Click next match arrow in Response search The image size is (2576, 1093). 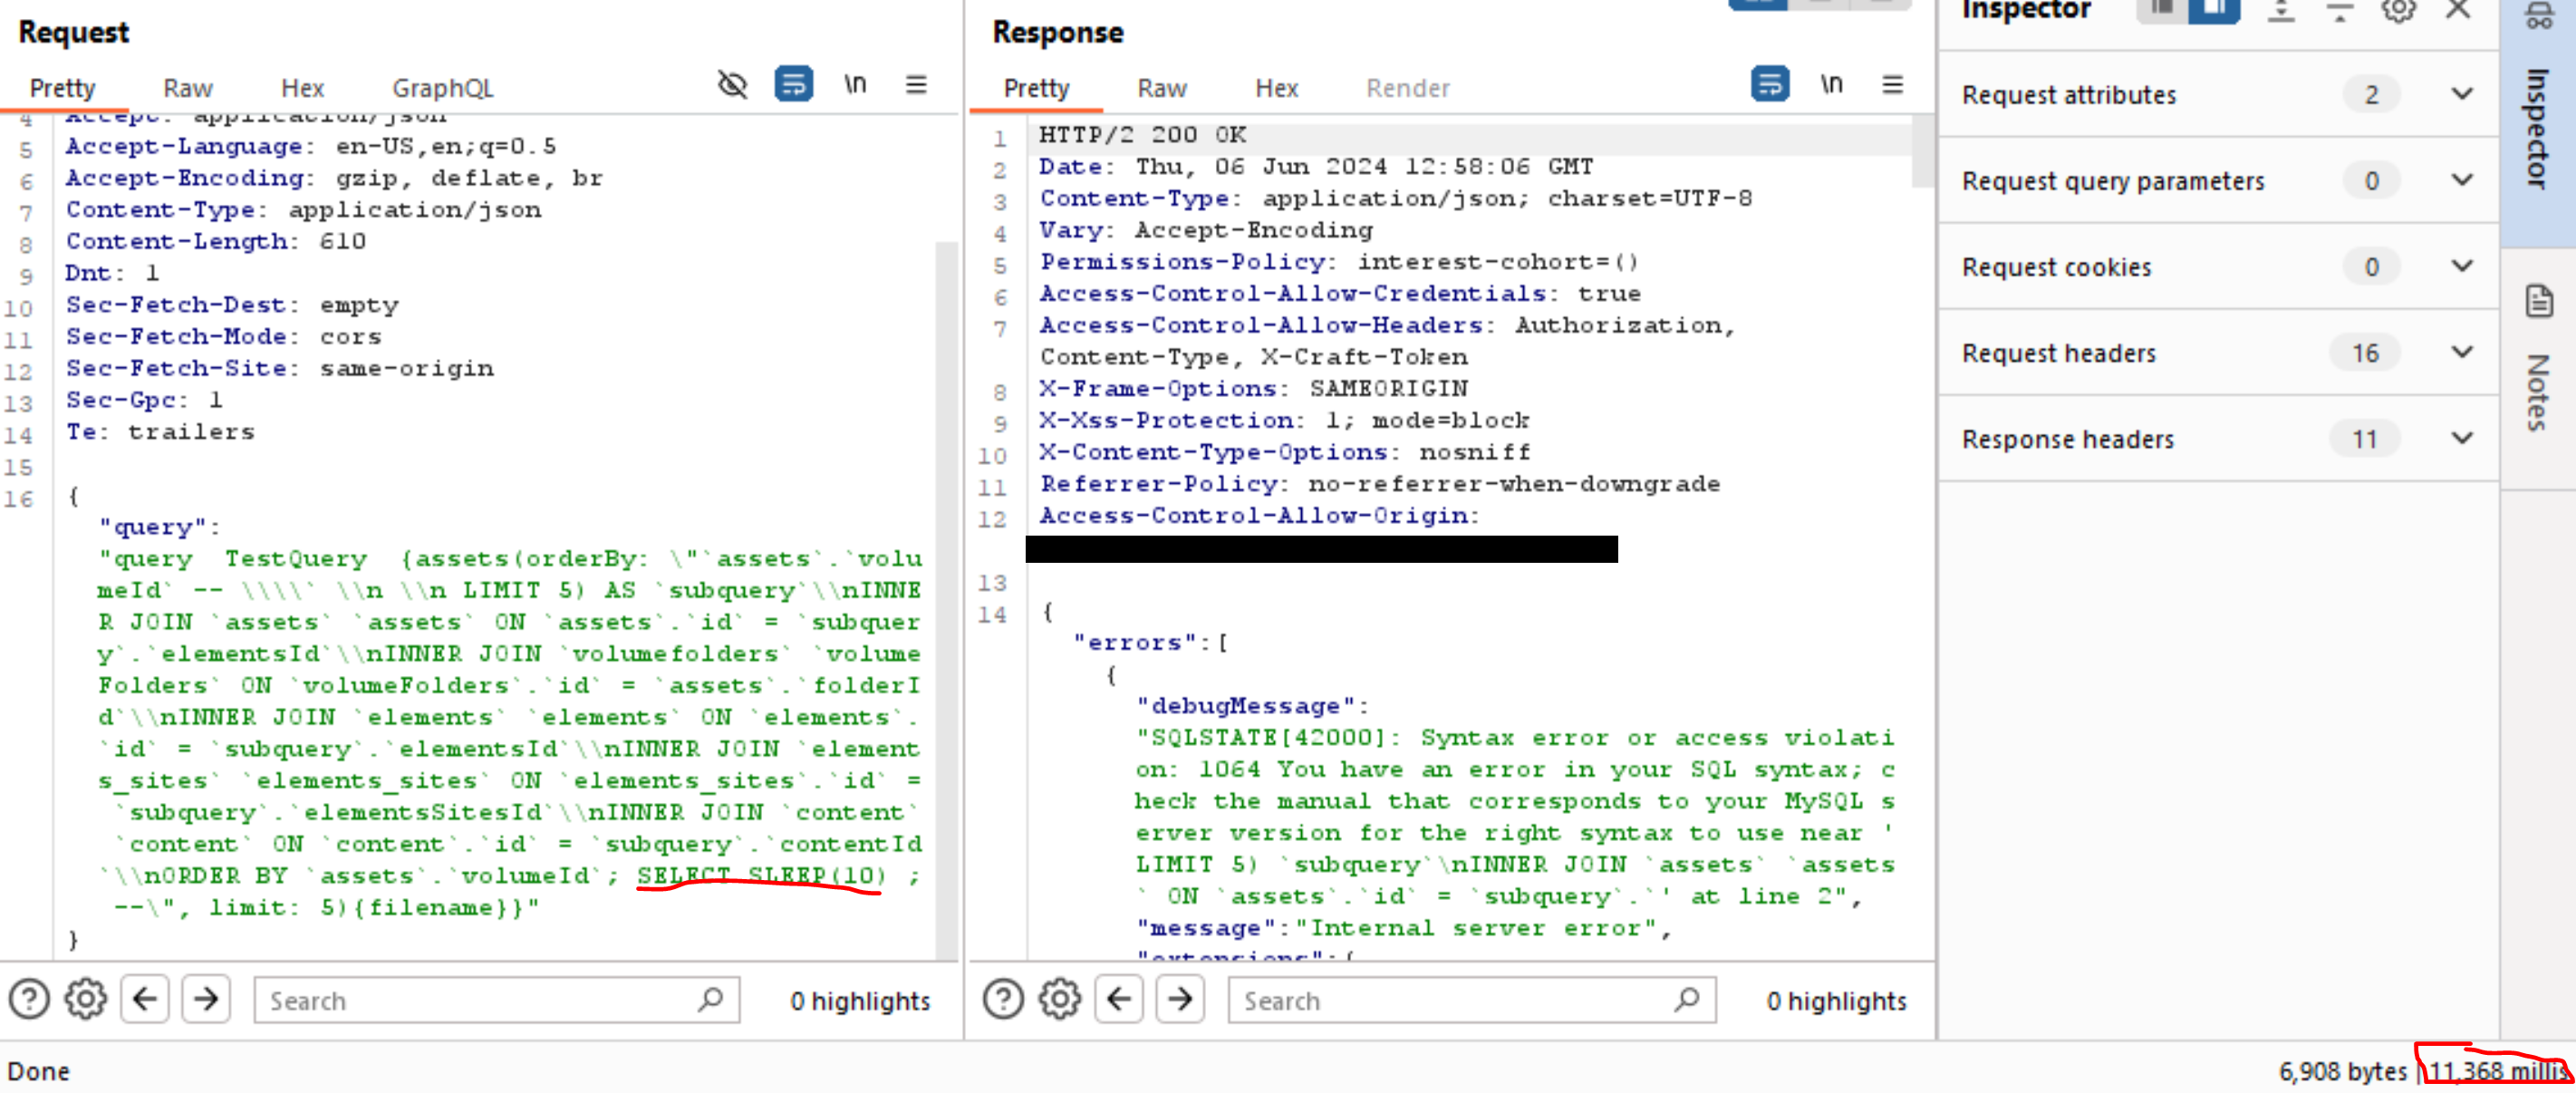click(x=1180, y=999)
